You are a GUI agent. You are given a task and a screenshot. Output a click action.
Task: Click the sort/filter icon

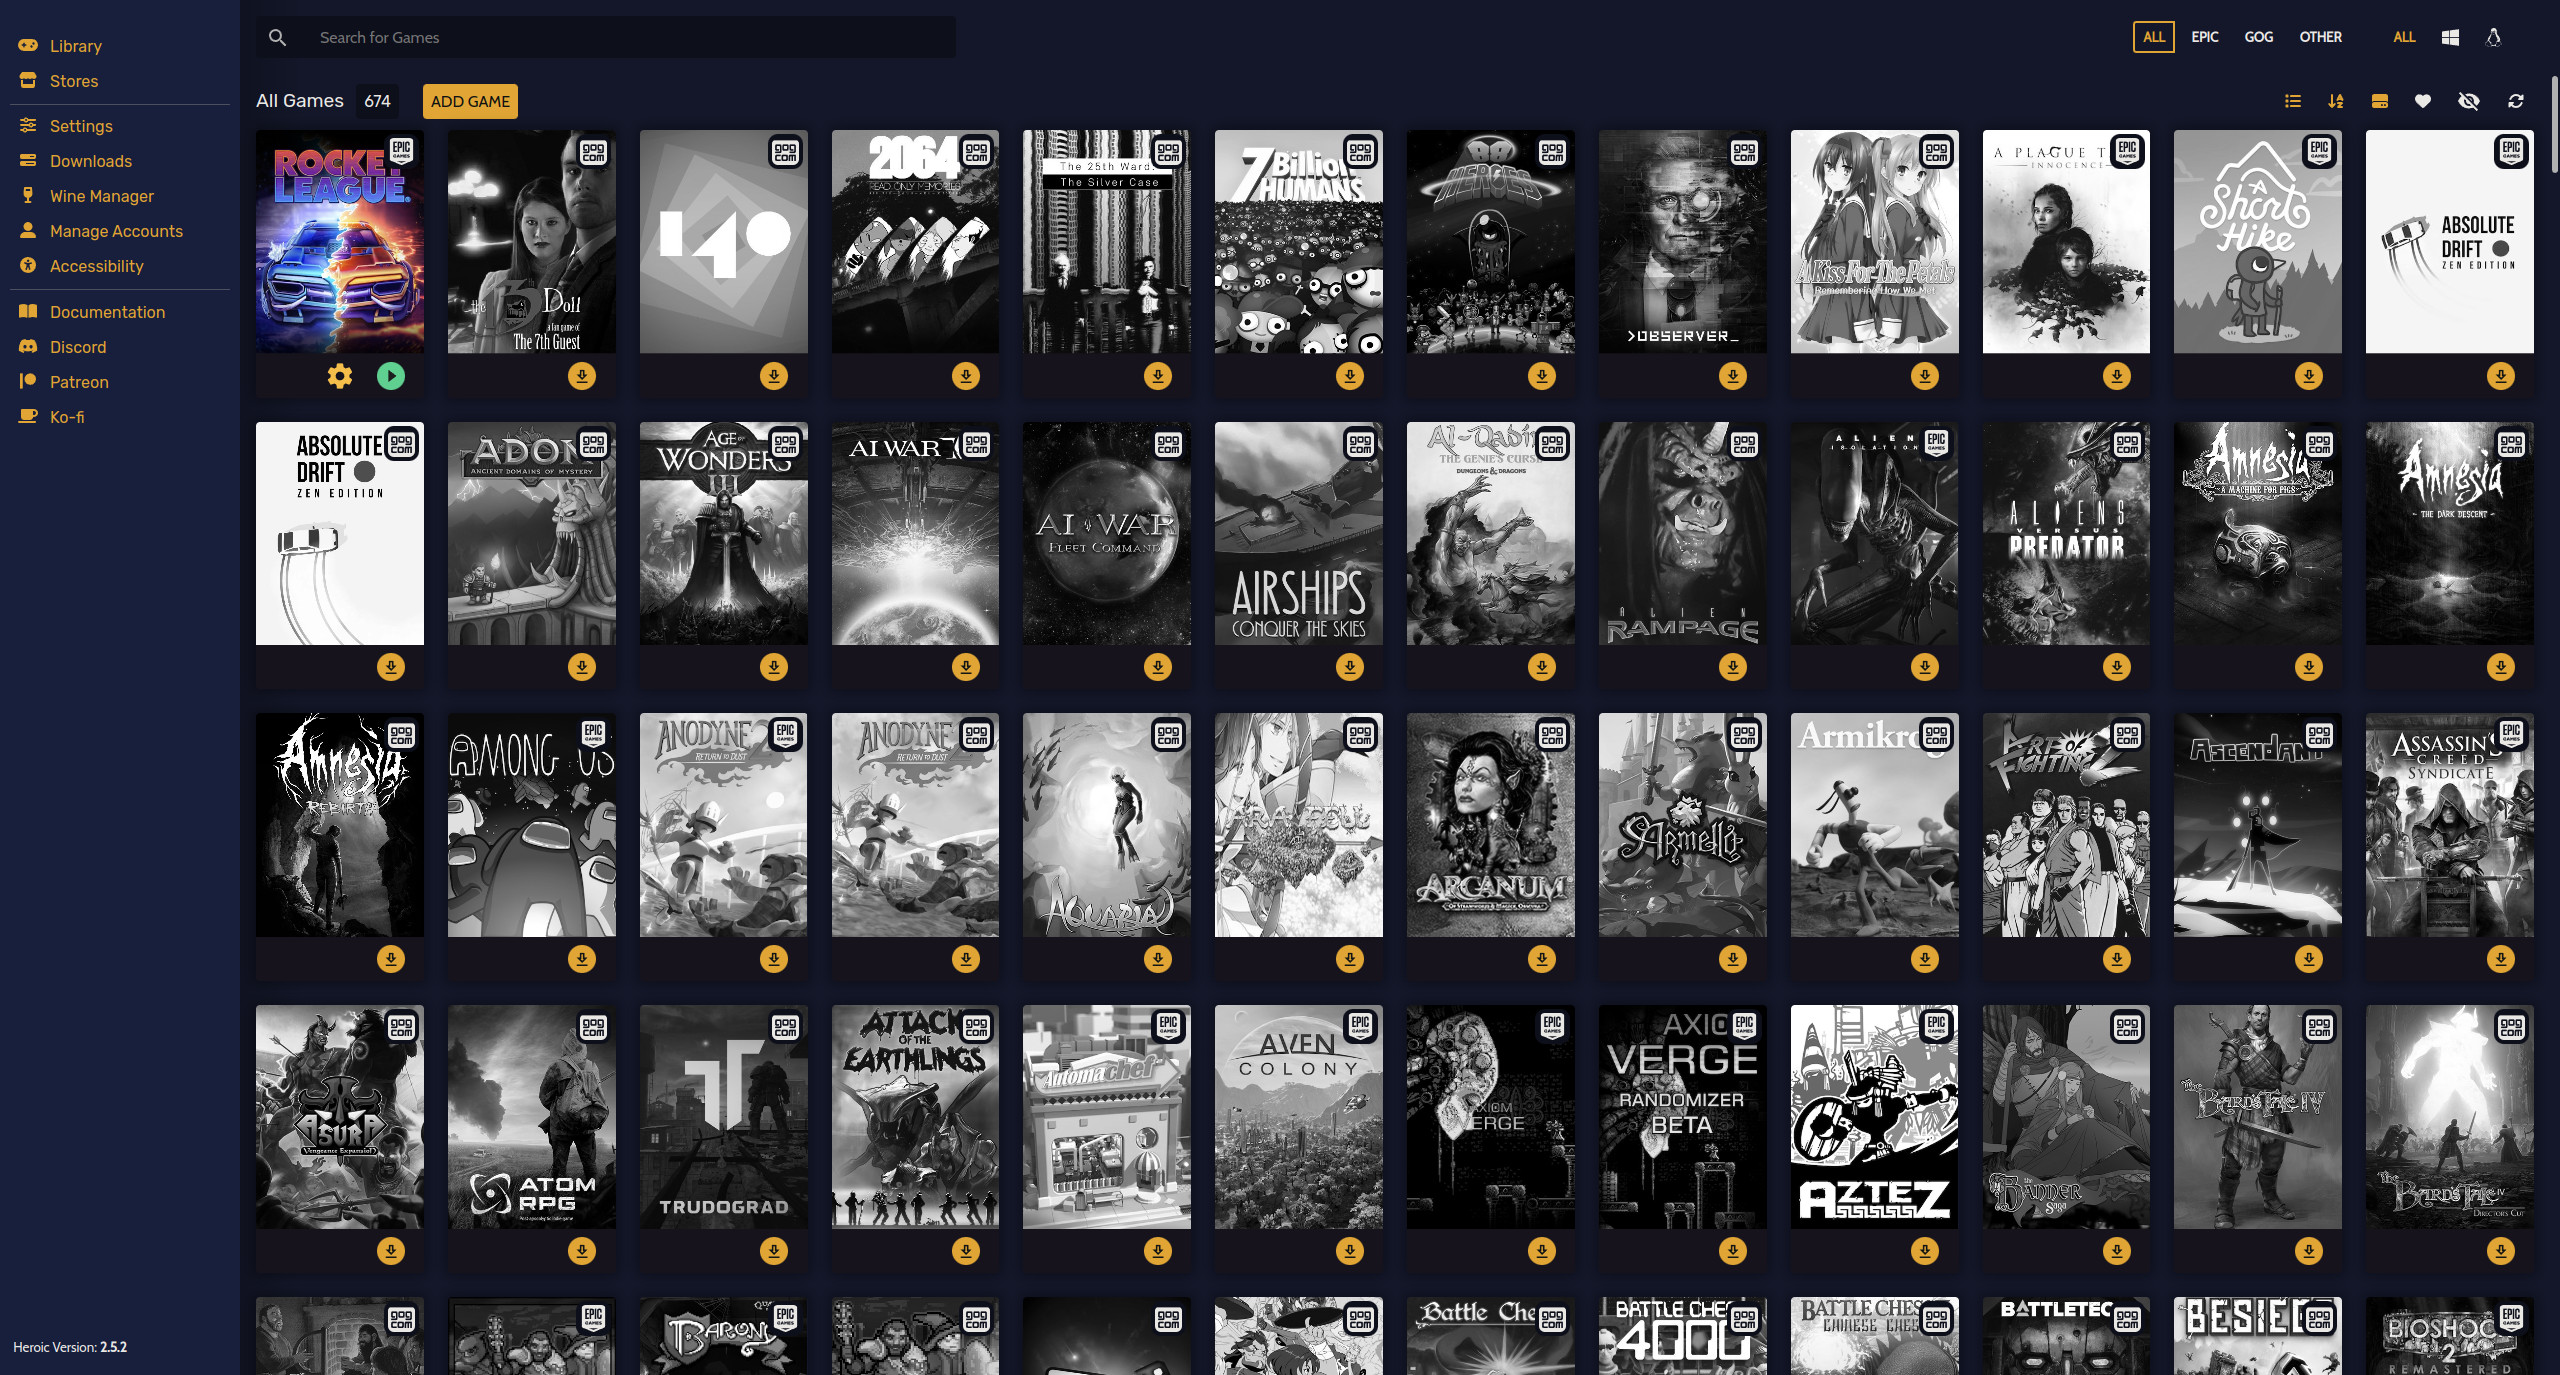pyautogui.click(x=2335, y=102)
